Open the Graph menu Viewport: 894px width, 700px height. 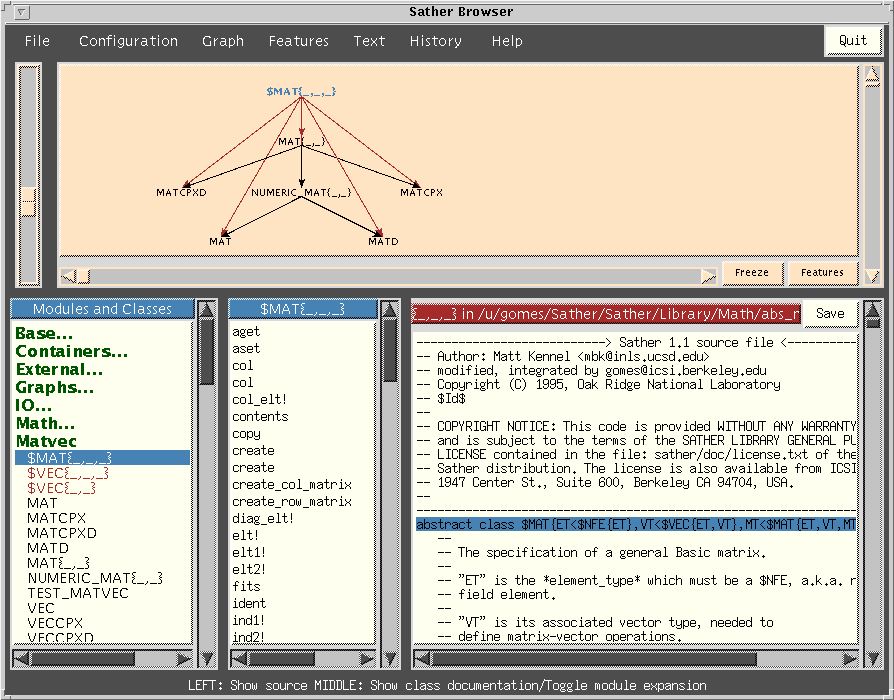click(x=223, y=41)
